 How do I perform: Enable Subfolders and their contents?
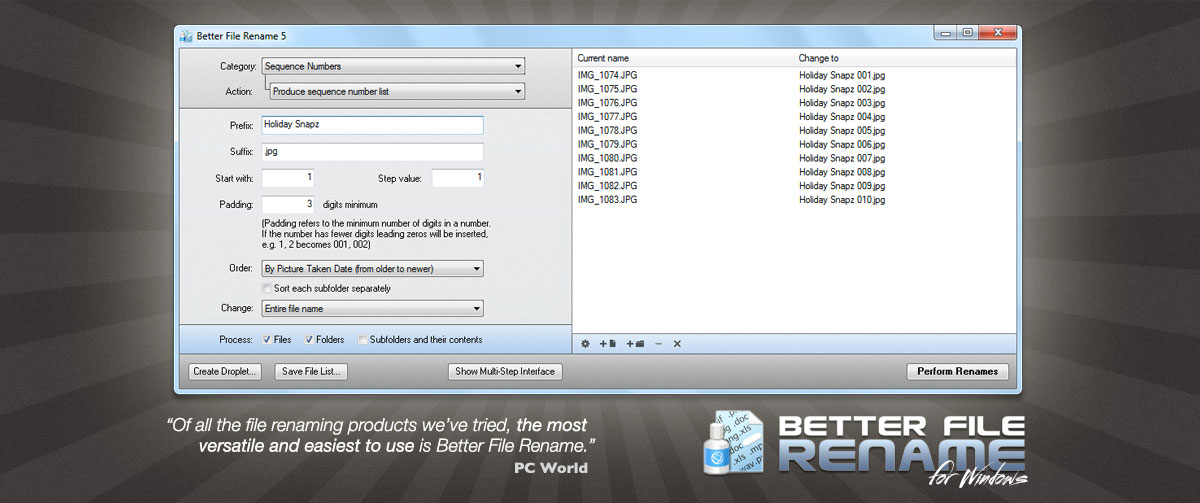[363, 340]
